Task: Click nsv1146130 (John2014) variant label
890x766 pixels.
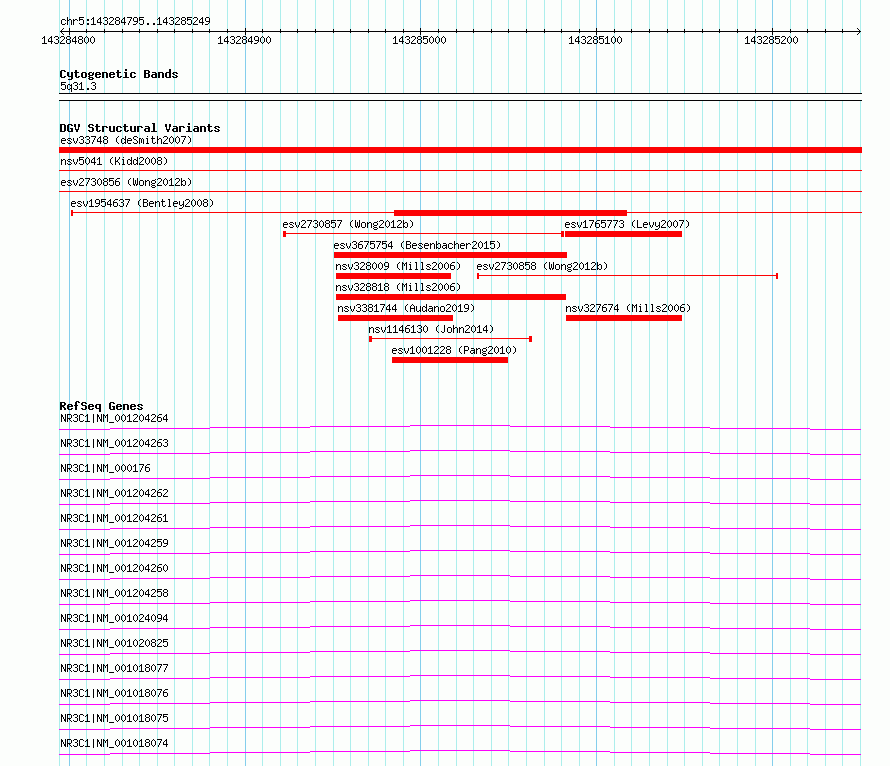Action: (431, 329)
